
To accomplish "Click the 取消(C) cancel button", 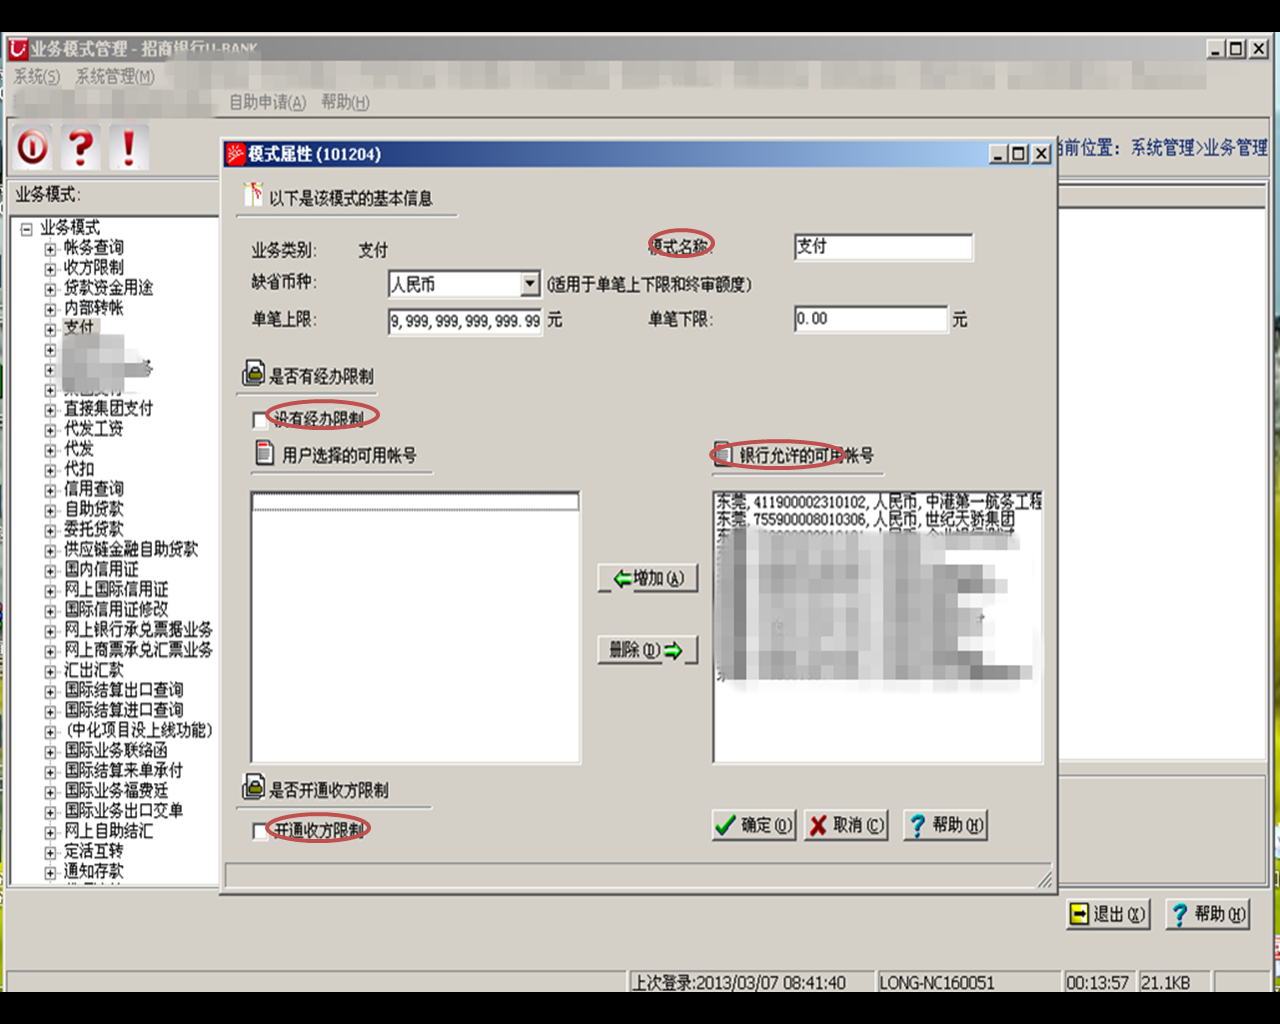I will point(846,825).
